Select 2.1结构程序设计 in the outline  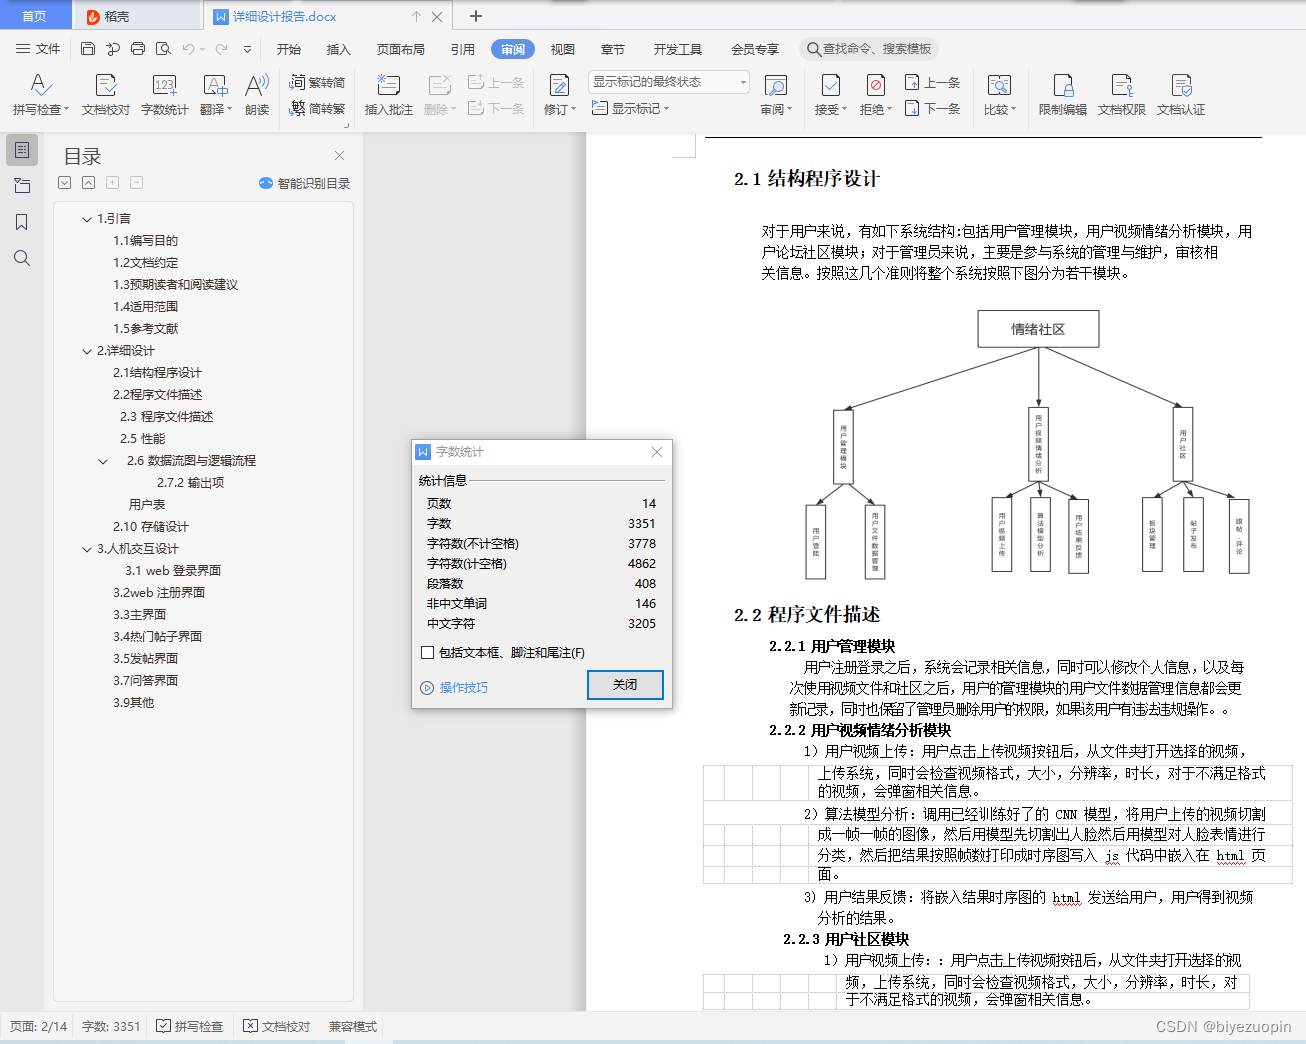click(157, 372)
